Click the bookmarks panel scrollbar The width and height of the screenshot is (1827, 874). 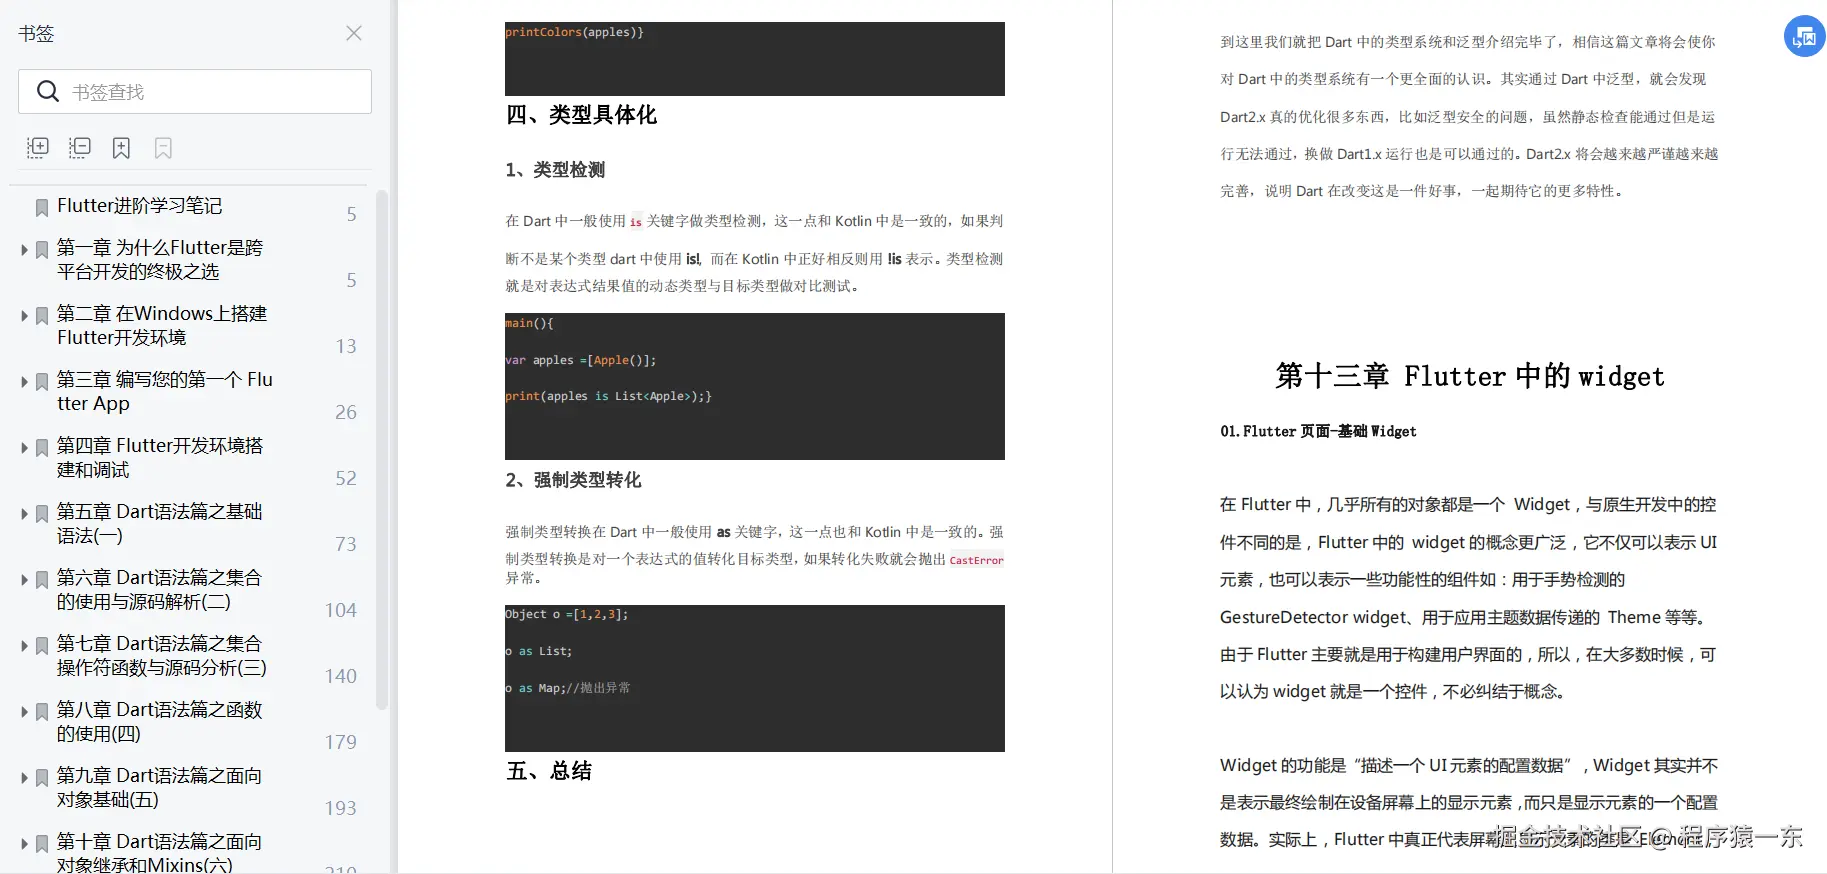[381, 450]
